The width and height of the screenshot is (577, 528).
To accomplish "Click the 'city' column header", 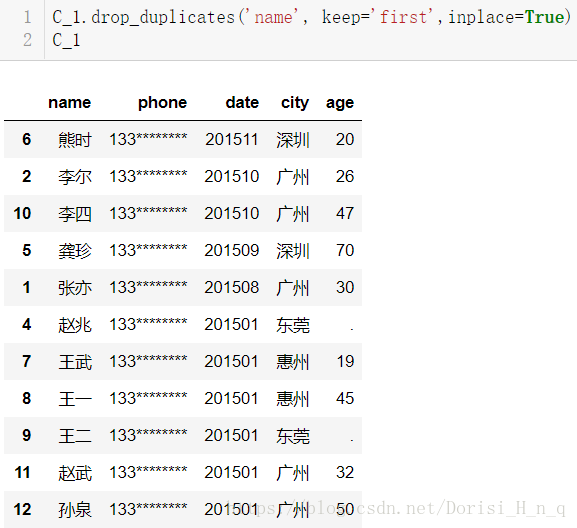I will (x=295, y=102).
